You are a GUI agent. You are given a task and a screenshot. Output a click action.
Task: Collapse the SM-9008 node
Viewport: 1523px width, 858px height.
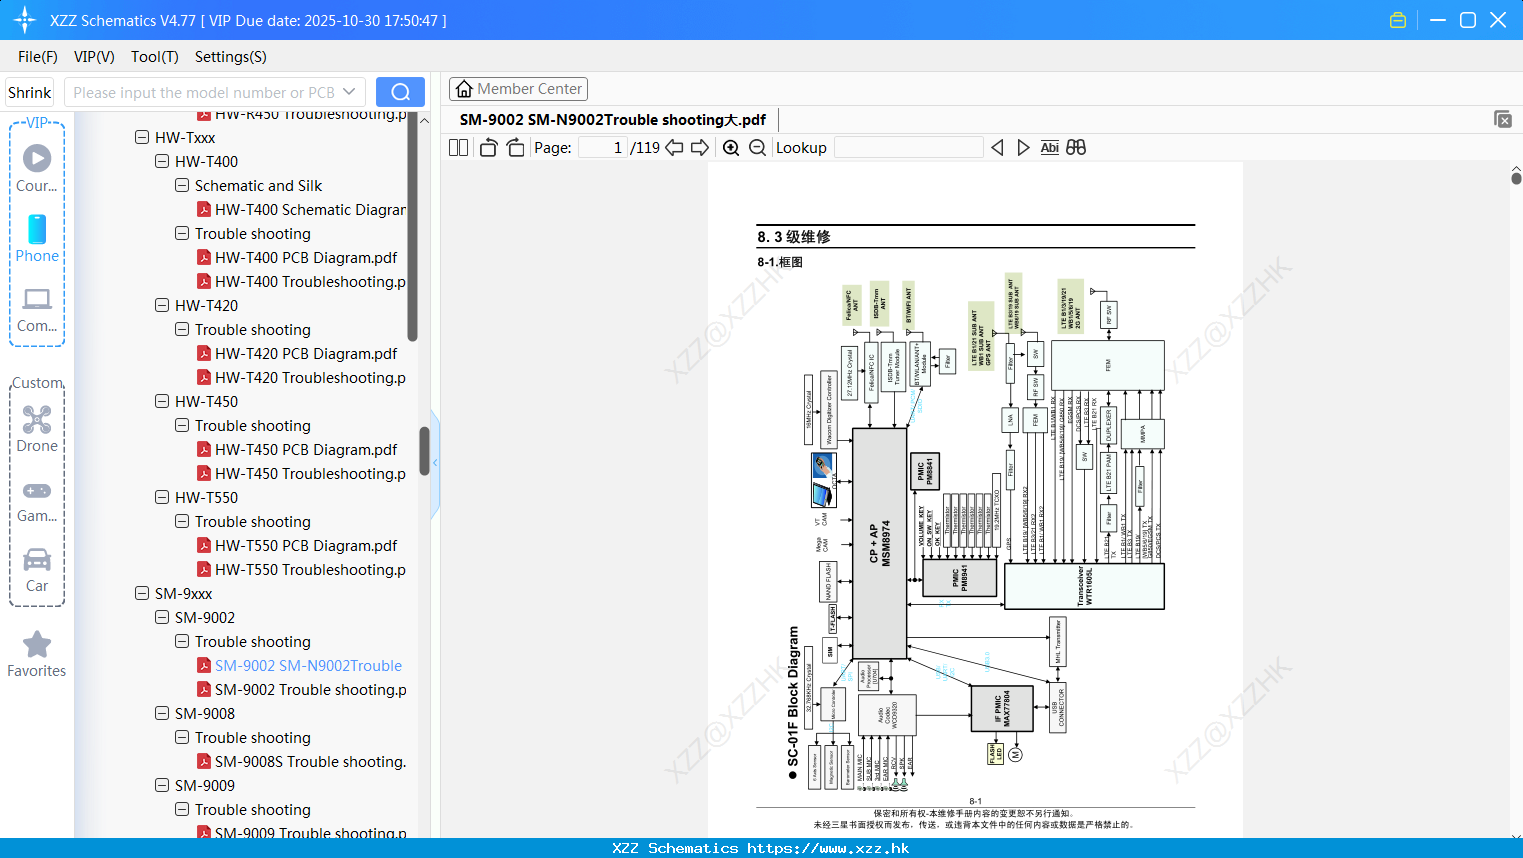point(162,713)
